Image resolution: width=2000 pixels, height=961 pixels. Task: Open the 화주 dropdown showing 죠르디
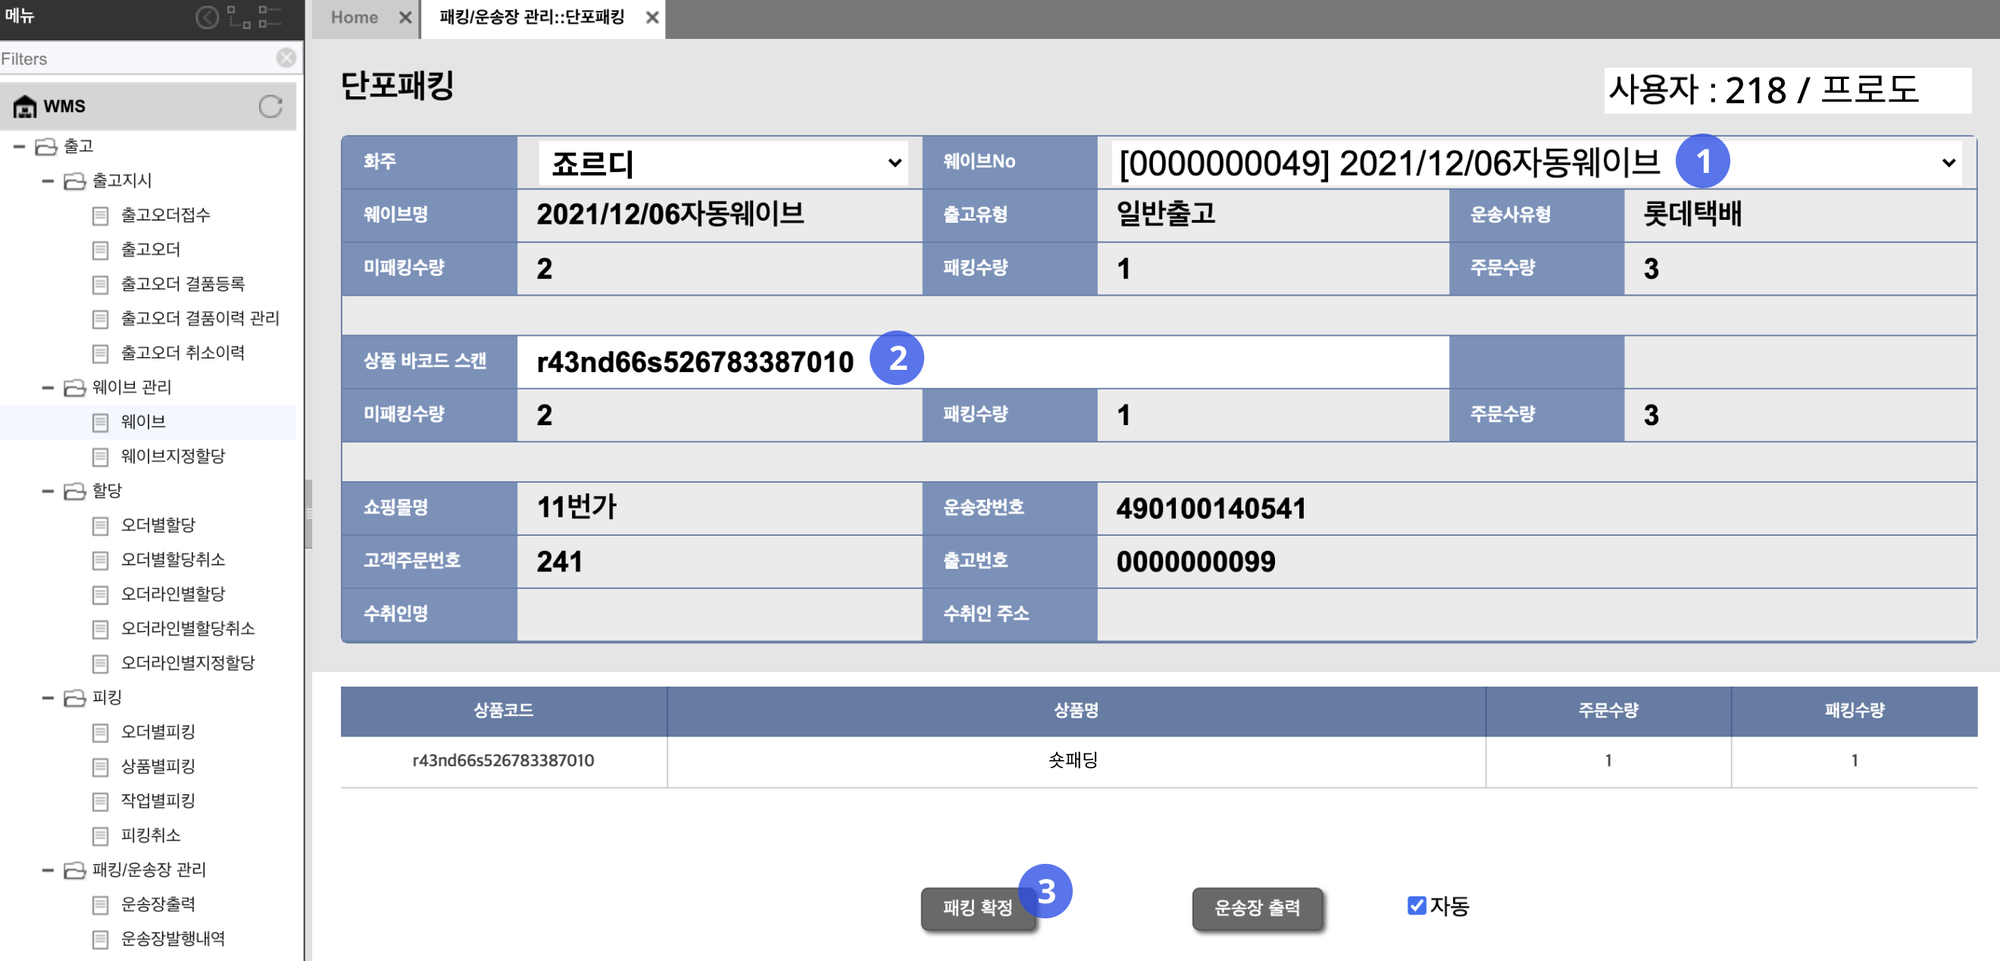(x=723, y=163)
